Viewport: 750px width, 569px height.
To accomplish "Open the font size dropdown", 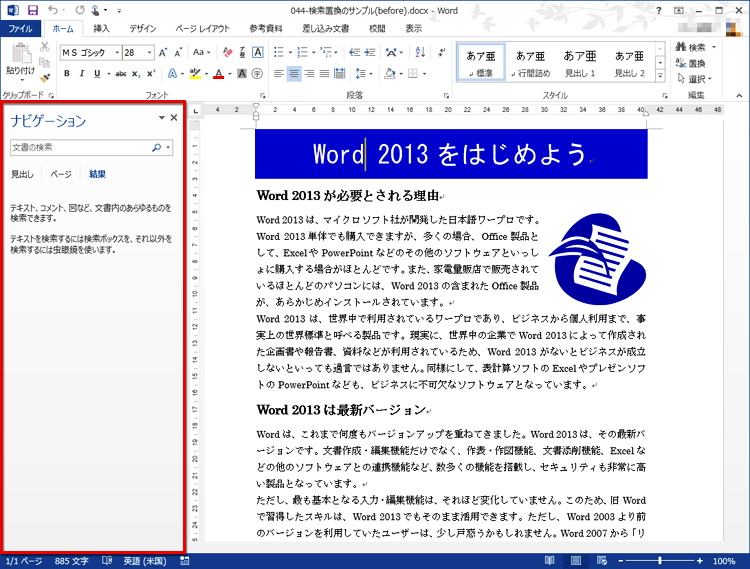I will coord(150,53).
